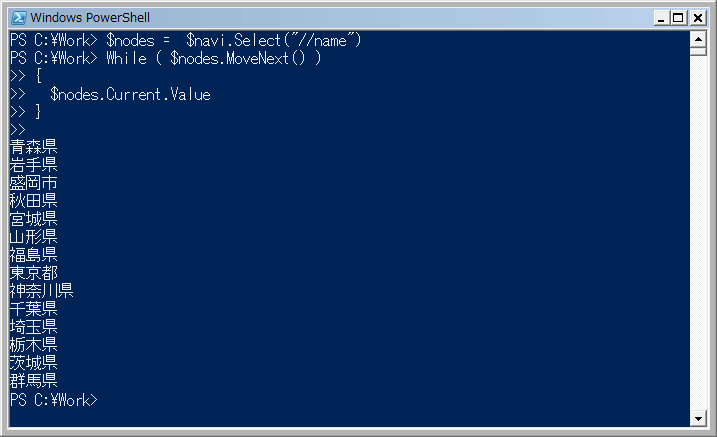Click the 盛岡市 output line
Viewport: 717px width, 437px height.
point(33,182)
